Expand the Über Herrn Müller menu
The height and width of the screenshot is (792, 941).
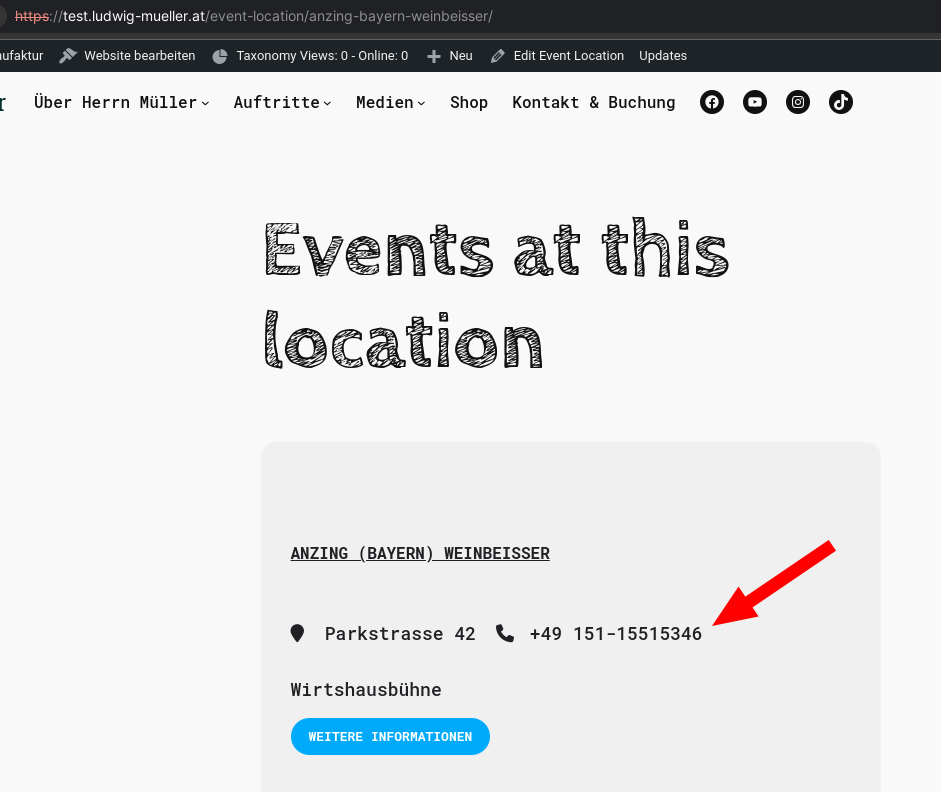(121, 103)
